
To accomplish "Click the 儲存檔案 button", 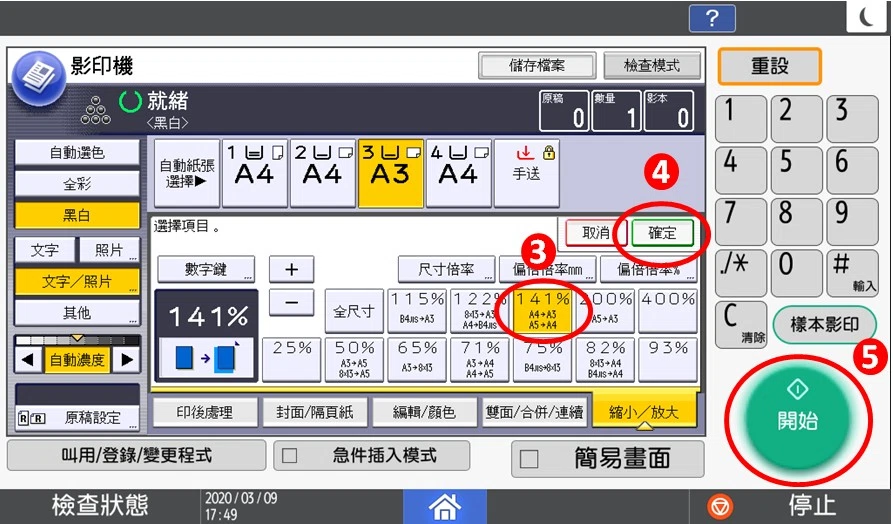I will [x=537, y=66].
